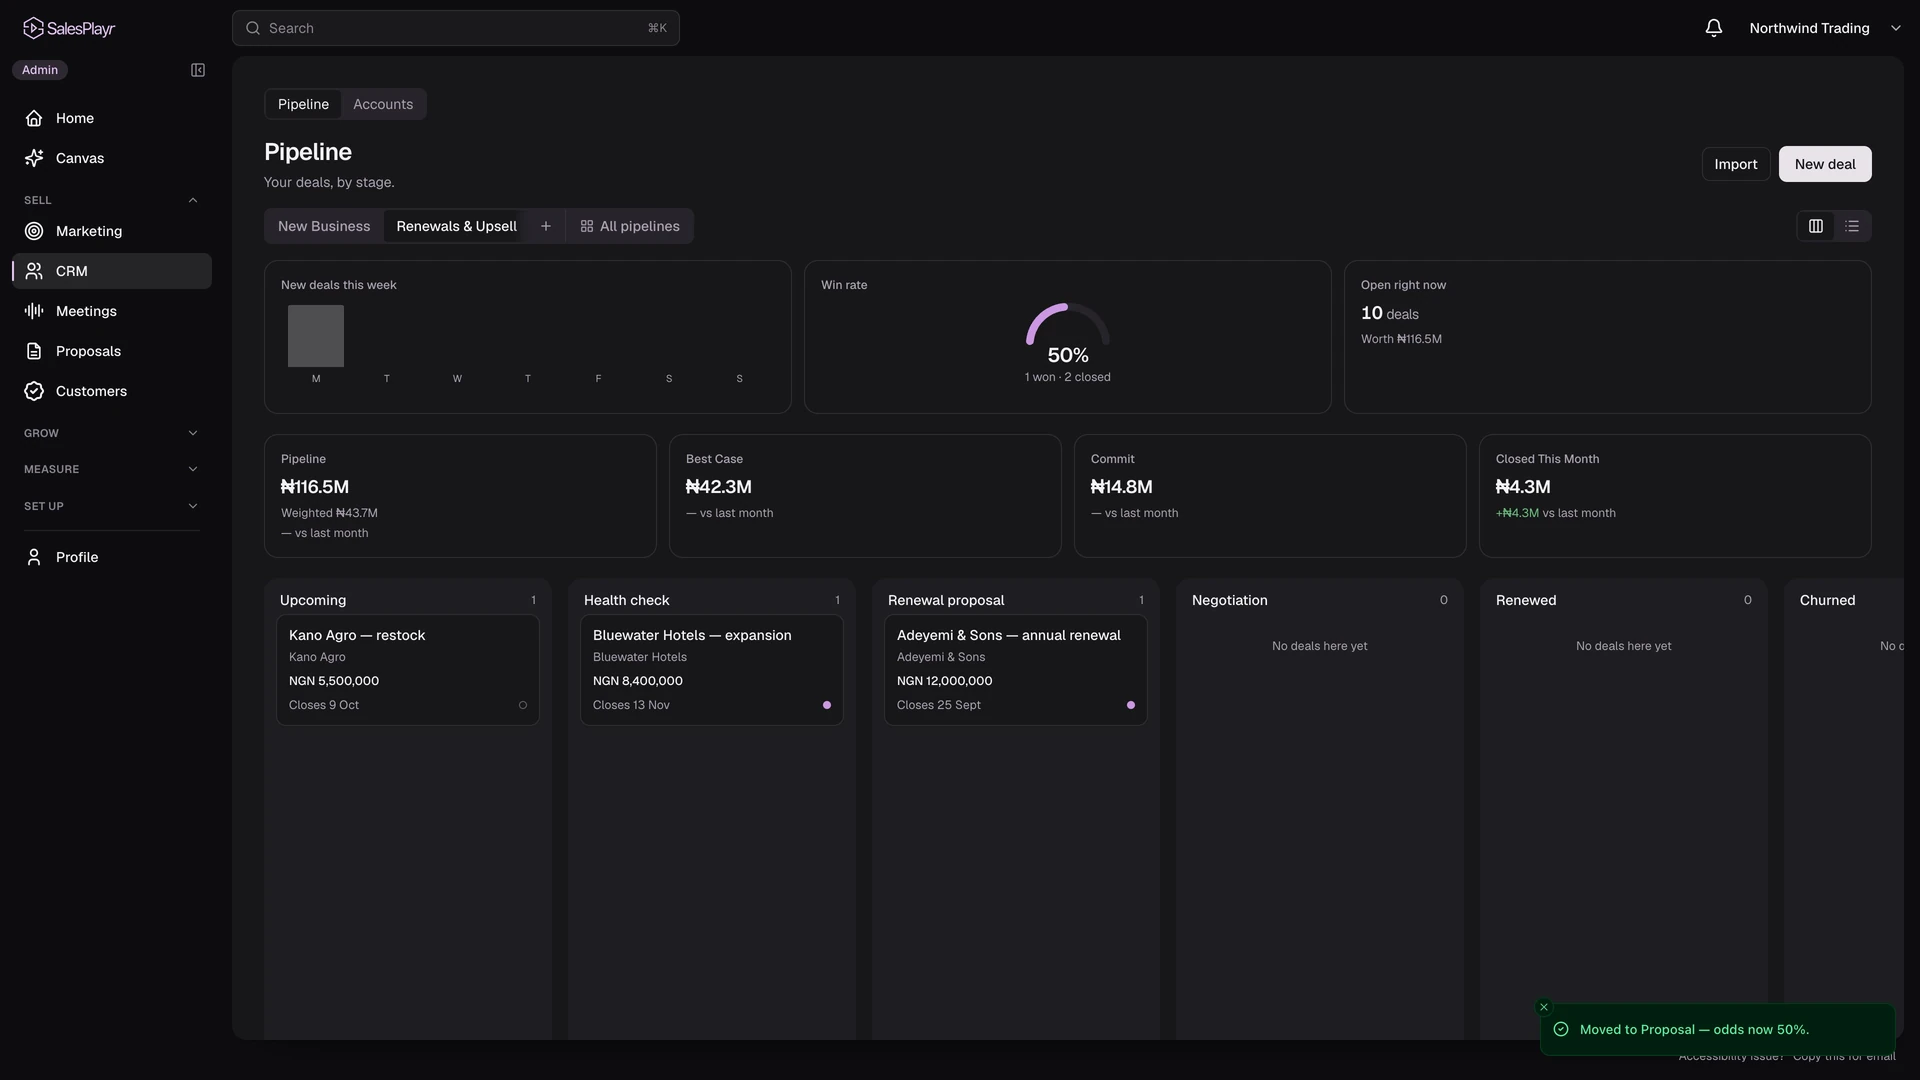The width and height of the screenshot is (1920, 1080).
Task: Open Adeyemi & Sons — annual renewal
Action: pyautogui.click(x=1016, y=670)
